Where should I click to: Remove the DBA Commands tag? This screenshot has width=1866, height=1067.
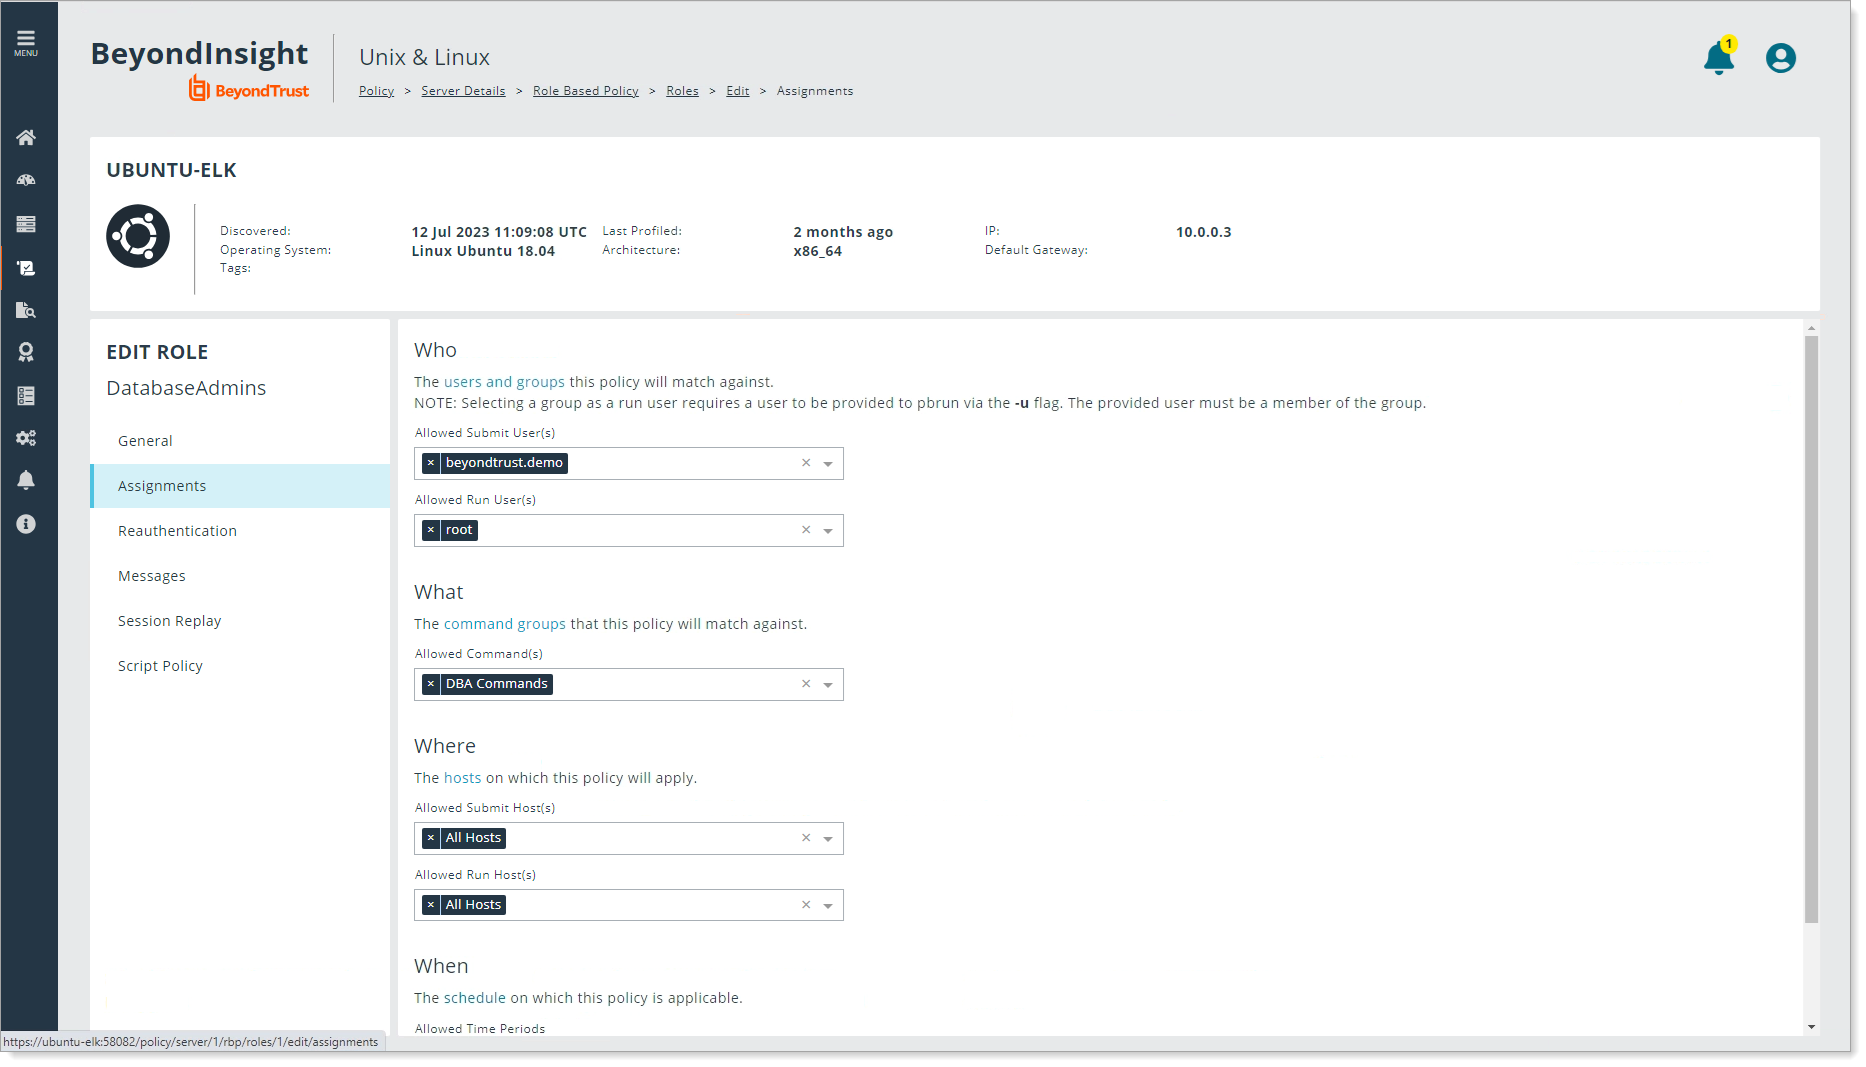pos(431,684)
